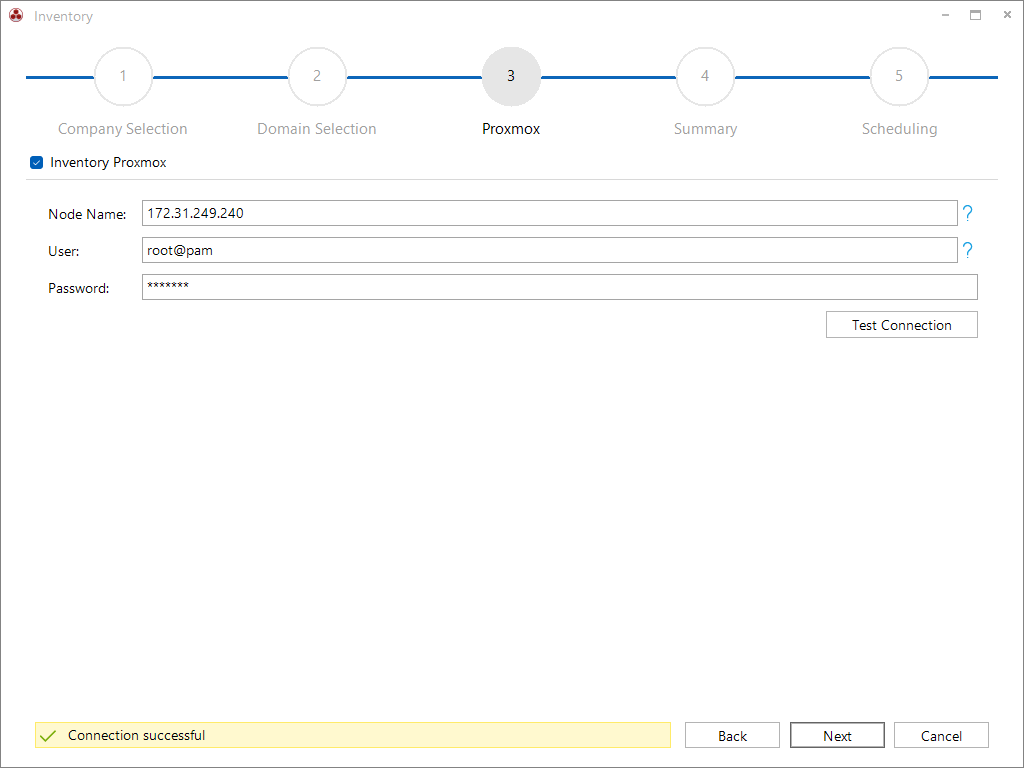This screenshot has height=768, width=1024.
Task: Maximize the Inventory window
Action: coord(976,15)
